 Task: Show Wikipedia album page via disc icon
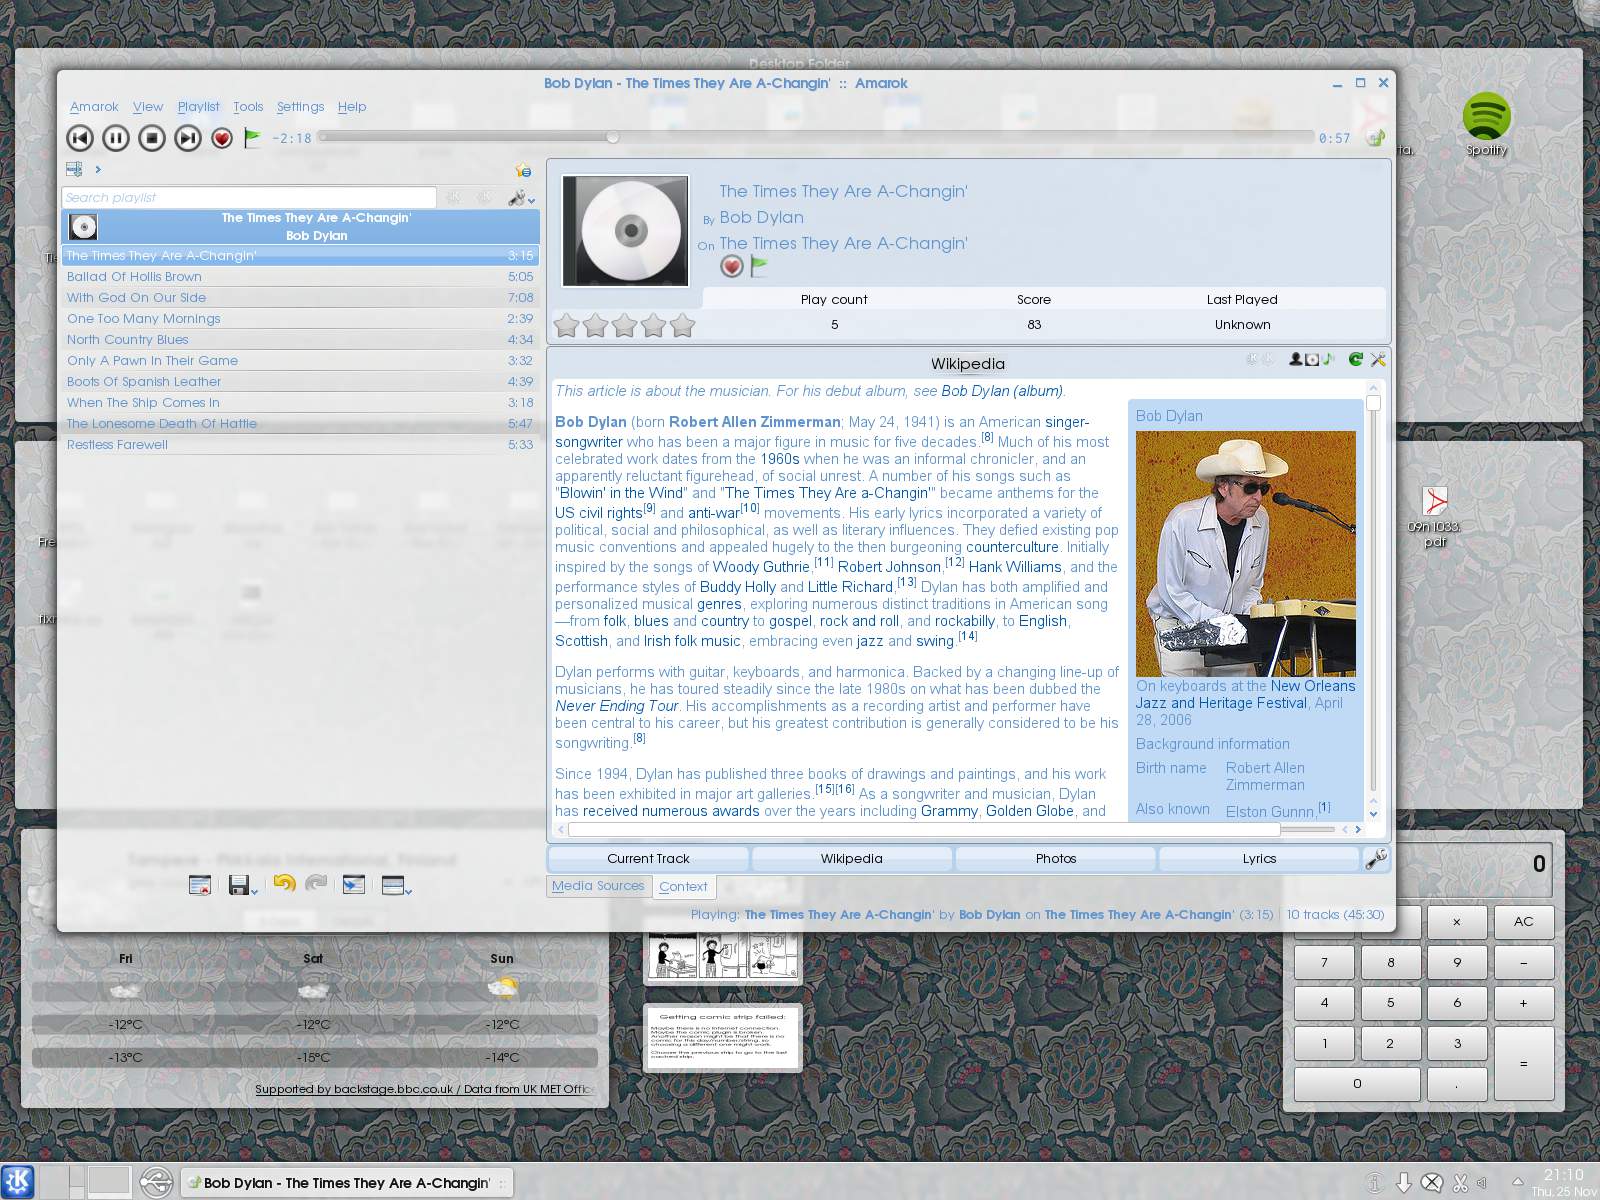pyautogui.click(x=1312, y=359)
